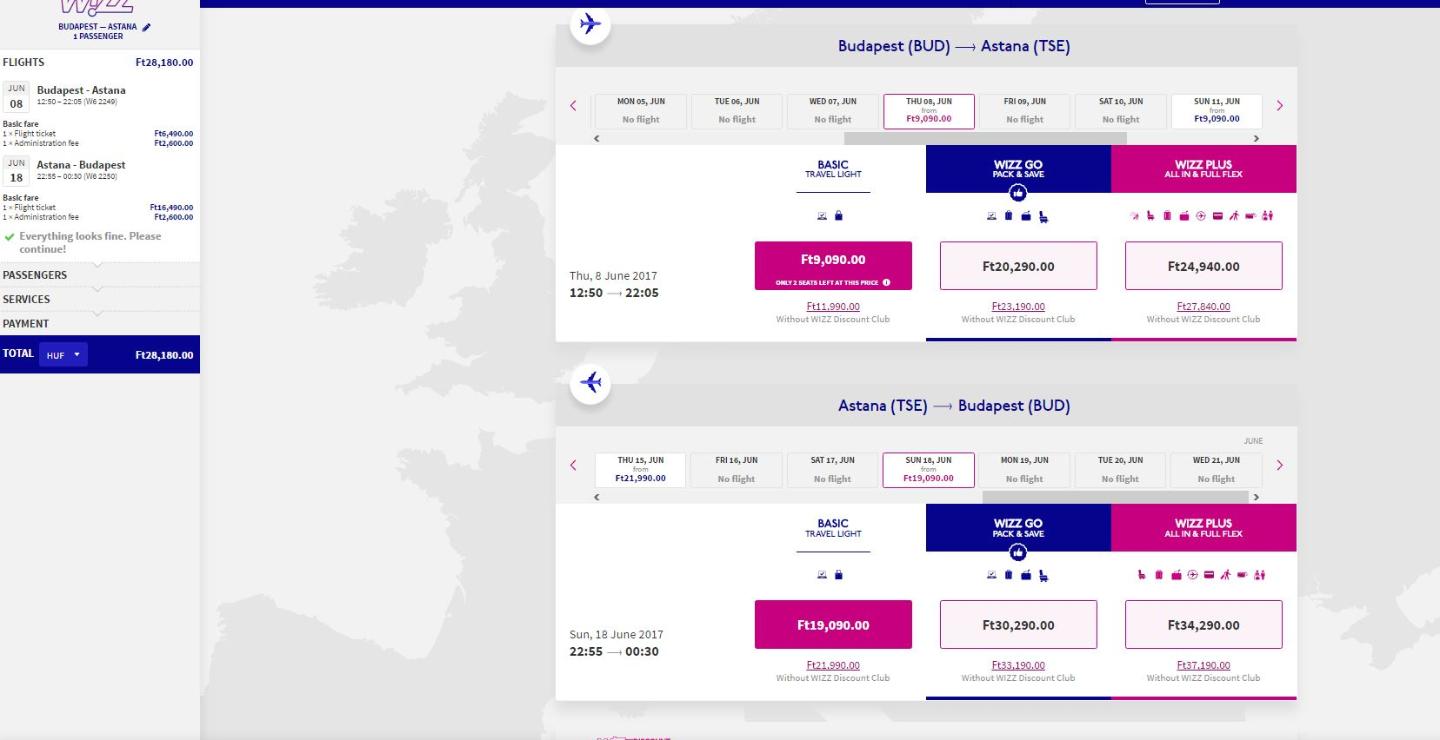This screenshot has height=740, width=1440.
Task: Expand the Passengers section in the sidebar
Action: click(99, 274)
